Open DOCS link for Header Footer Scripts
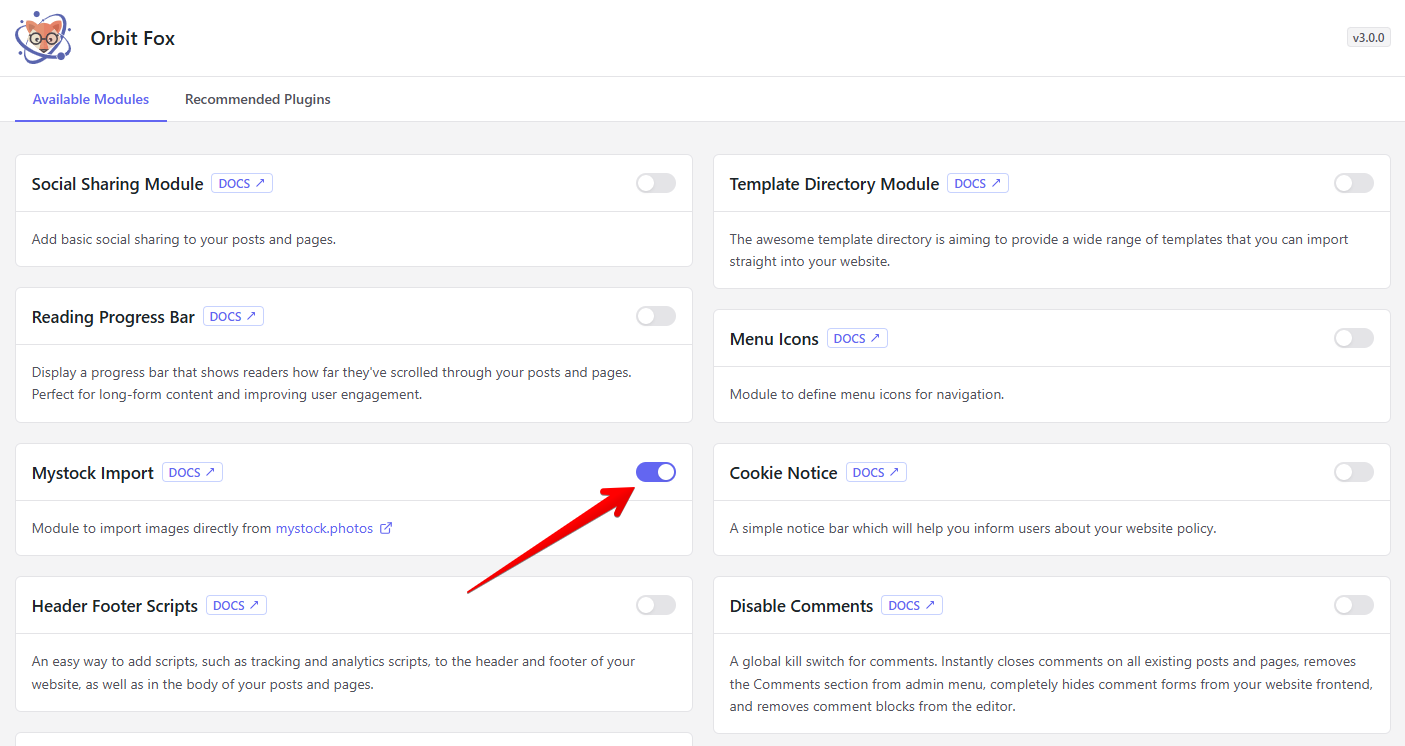The width and height of the screenshot is (1405, 746). click(236, 605)
